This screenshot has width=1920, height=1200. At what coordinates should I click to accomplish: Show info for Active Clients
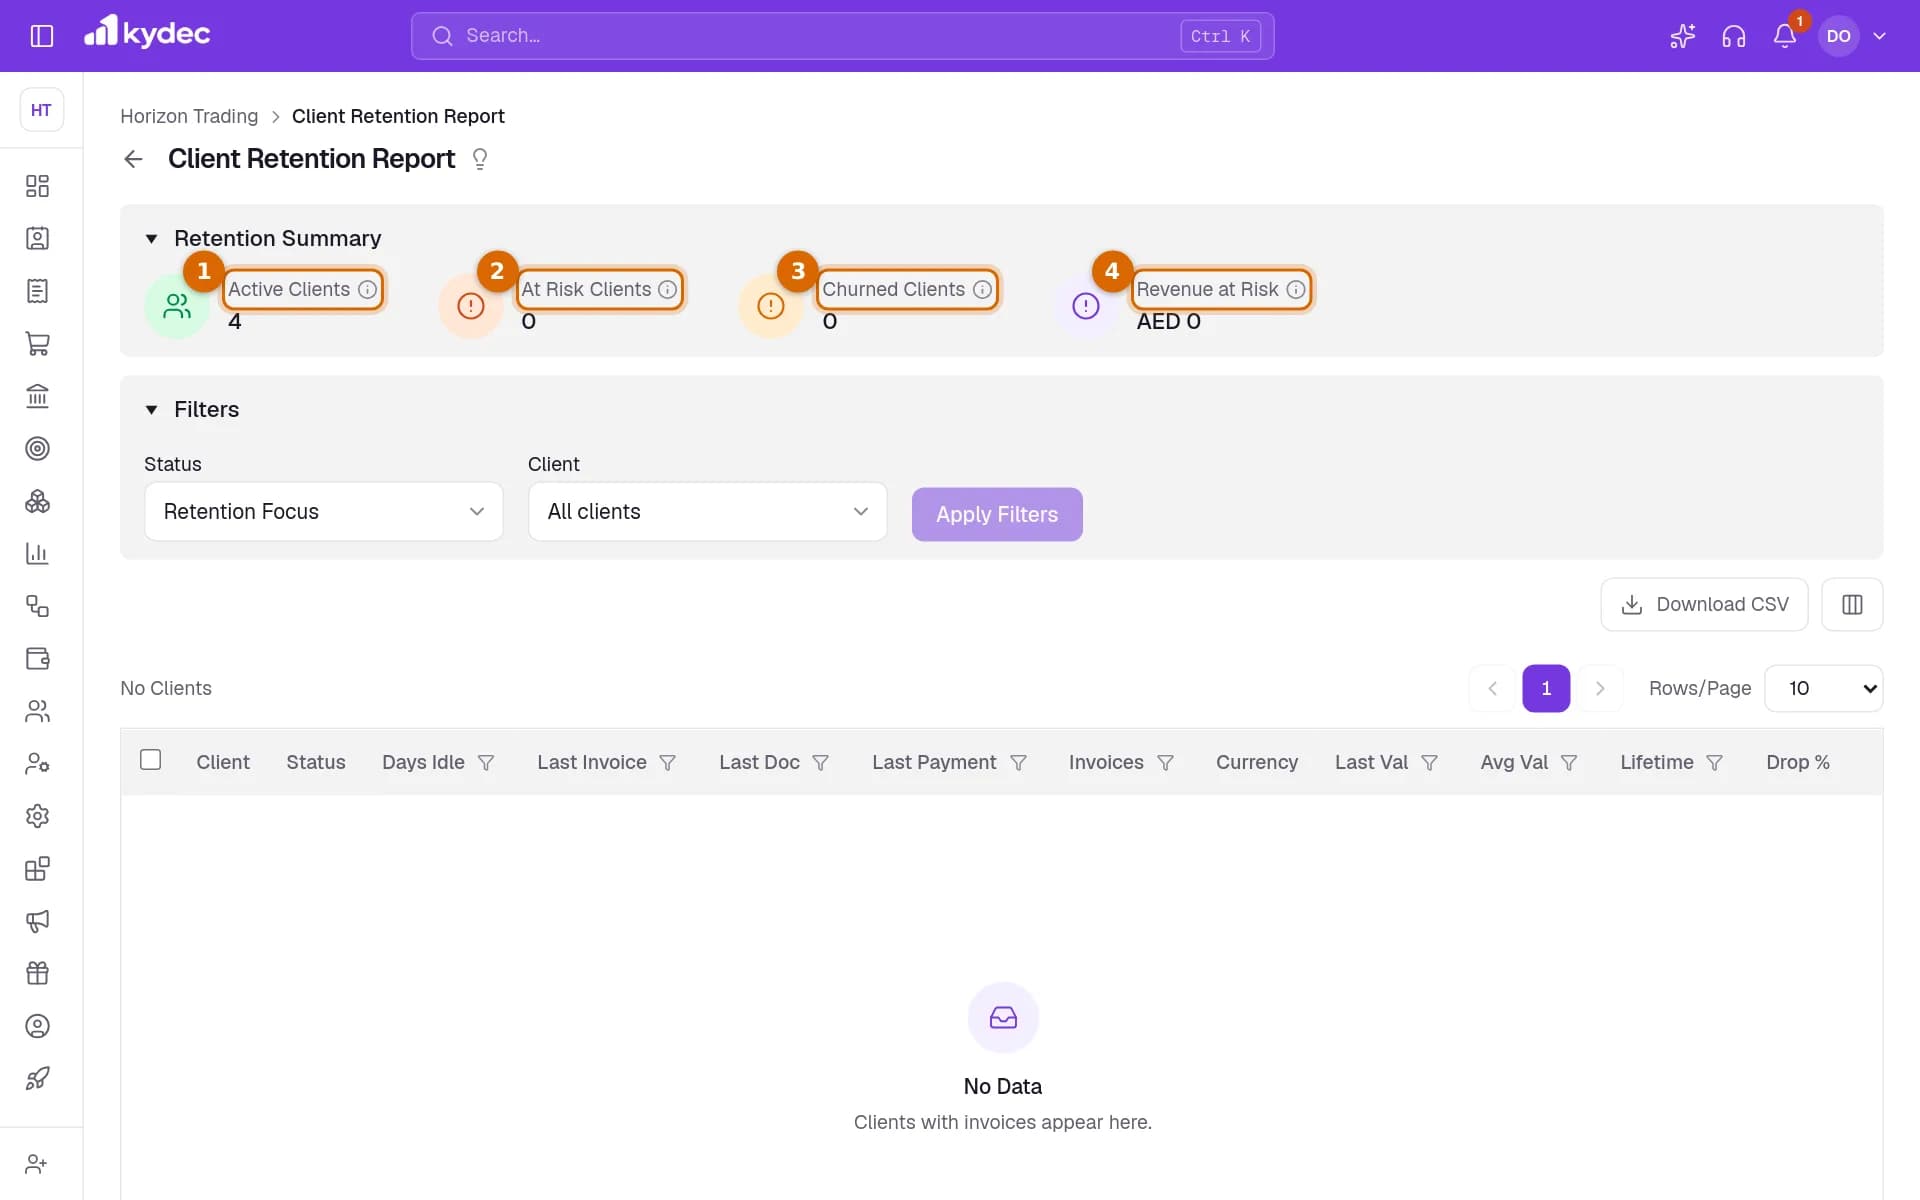pos(367,289)
